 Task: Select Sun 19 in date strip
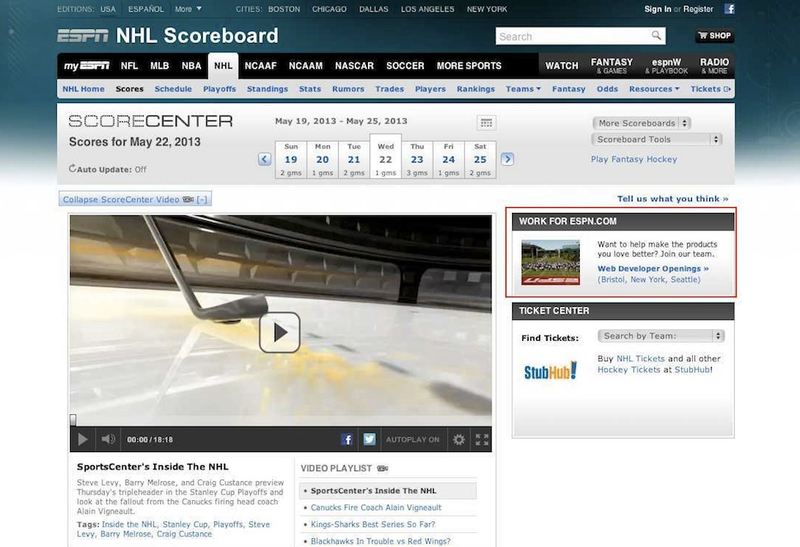pyautogui.click(x=291, y=160)
